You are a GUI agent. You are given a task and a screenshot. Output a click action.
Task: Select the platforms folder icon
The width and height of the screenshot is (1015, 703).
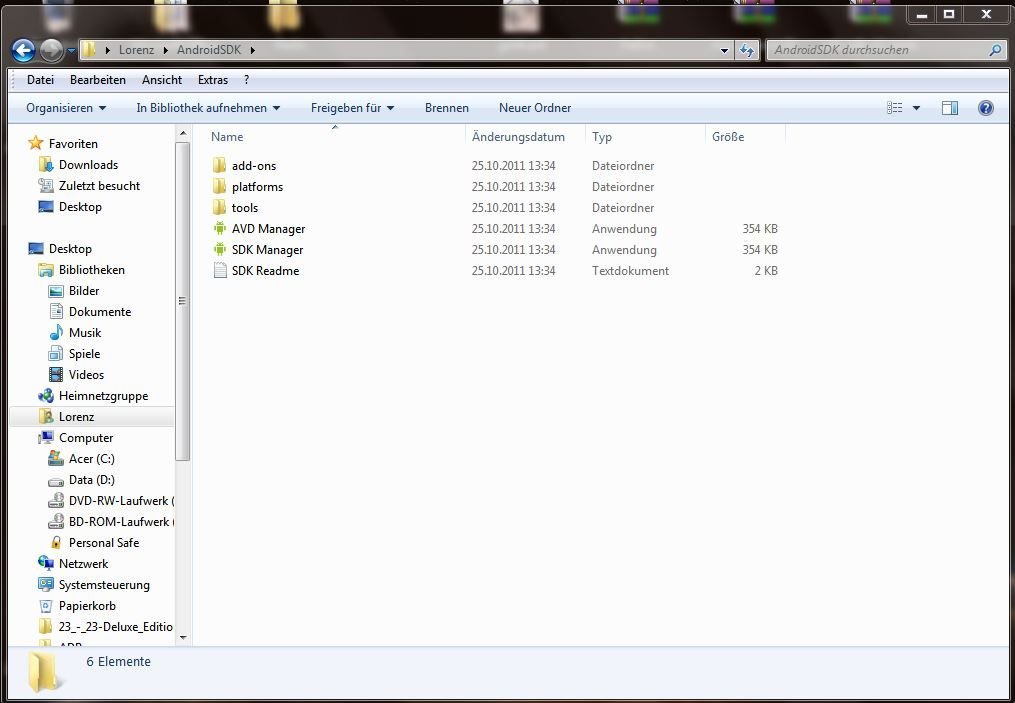tap(220, 186)
